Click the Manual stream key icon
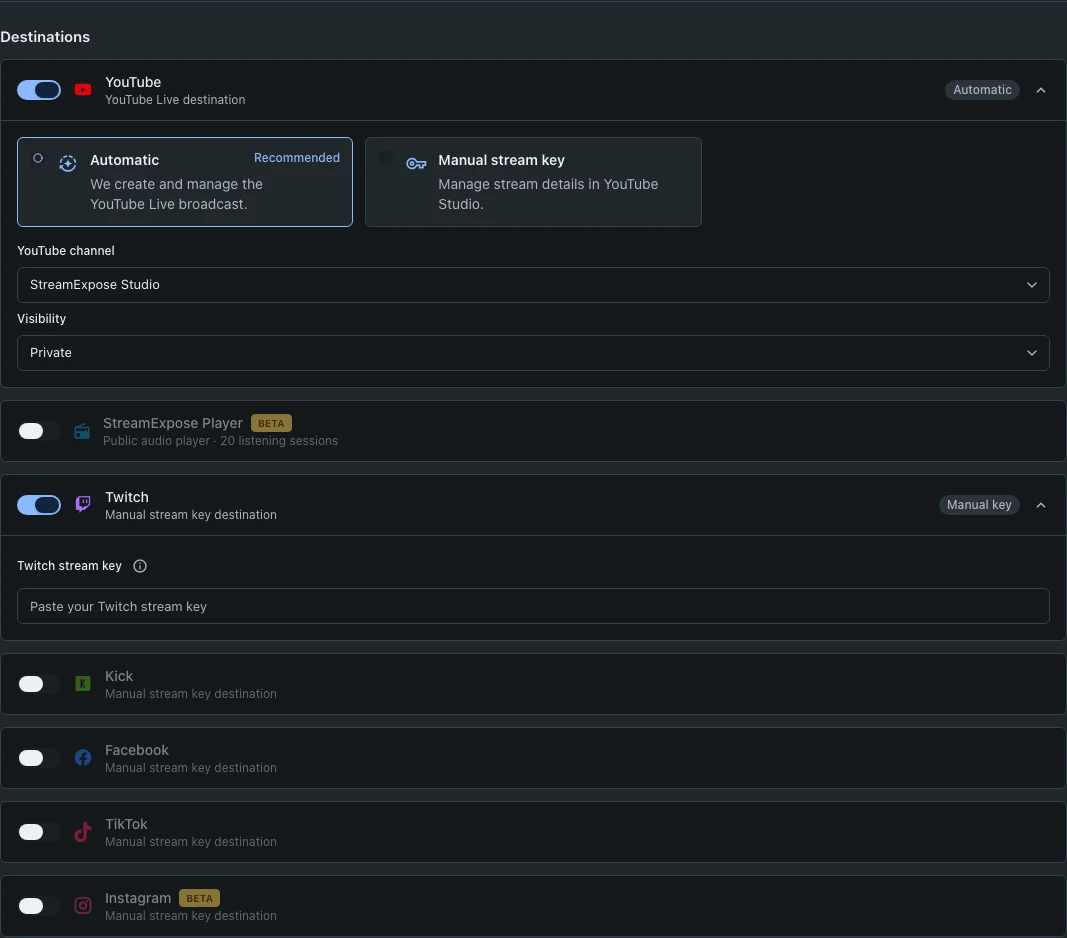The image size is (1067, 938). click(x=416, y=163)
